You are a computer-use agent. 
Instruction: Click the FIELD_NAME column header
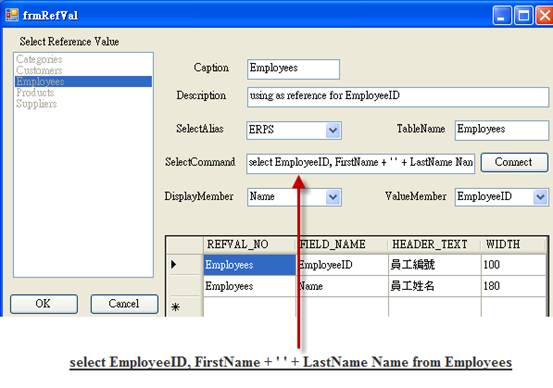point(342,245)
